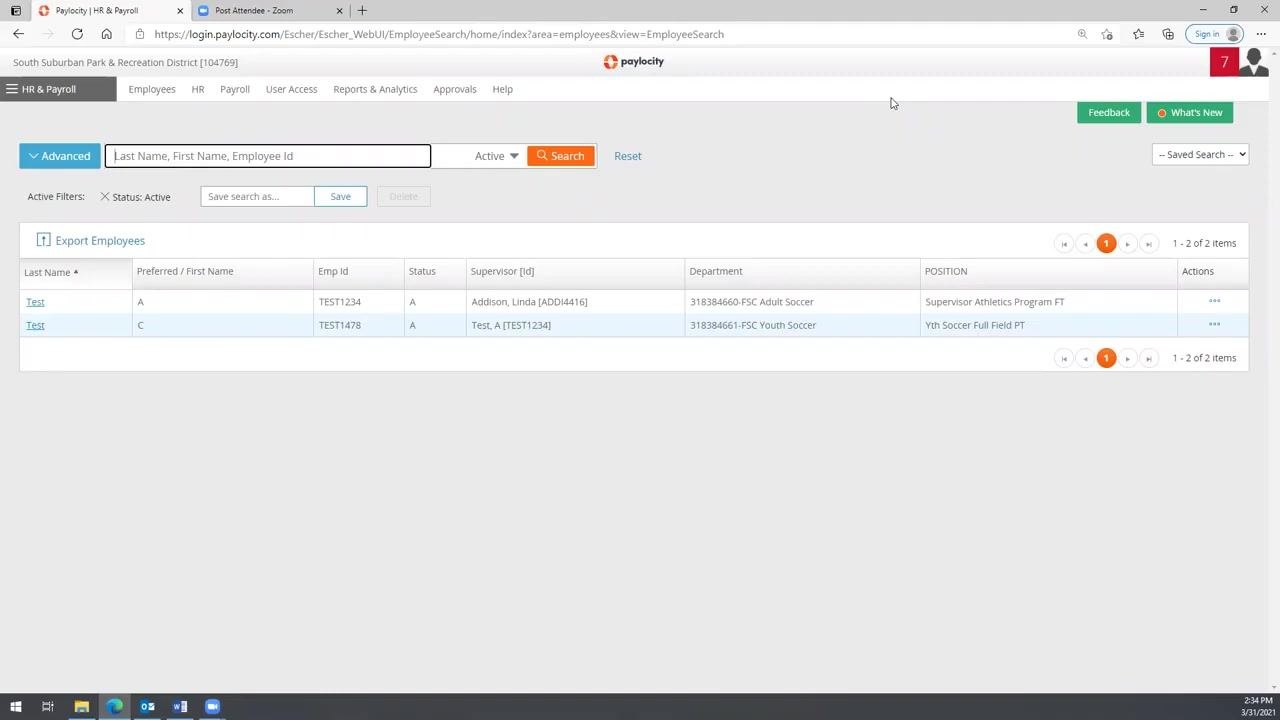This screenshot has height=720, width=1280.
Task: Open Zoom from taskbar
Action: (212, 707)
